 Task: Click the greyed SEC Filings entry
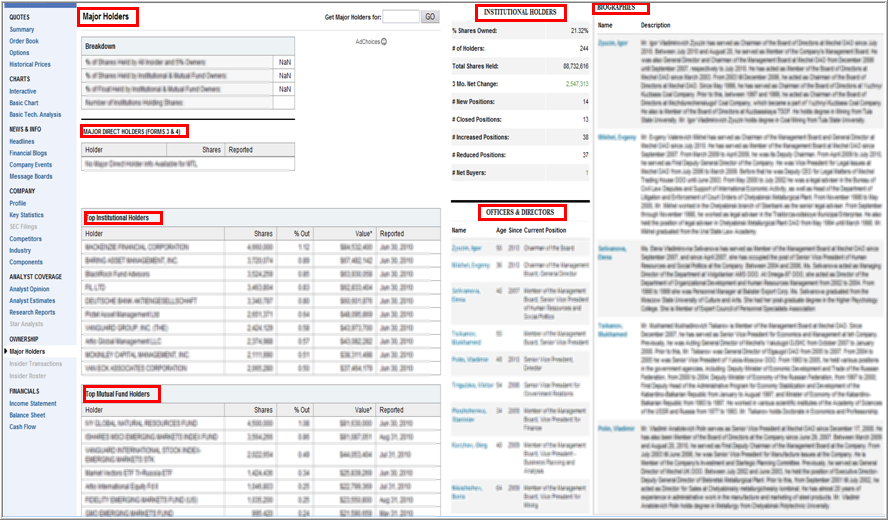[23, 227]
